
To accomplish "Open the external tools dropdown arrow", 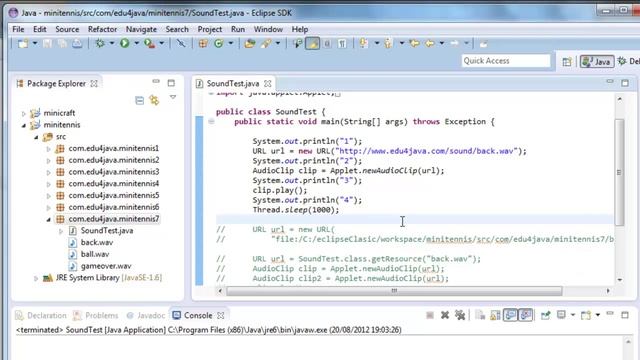I will coord(162,43).
